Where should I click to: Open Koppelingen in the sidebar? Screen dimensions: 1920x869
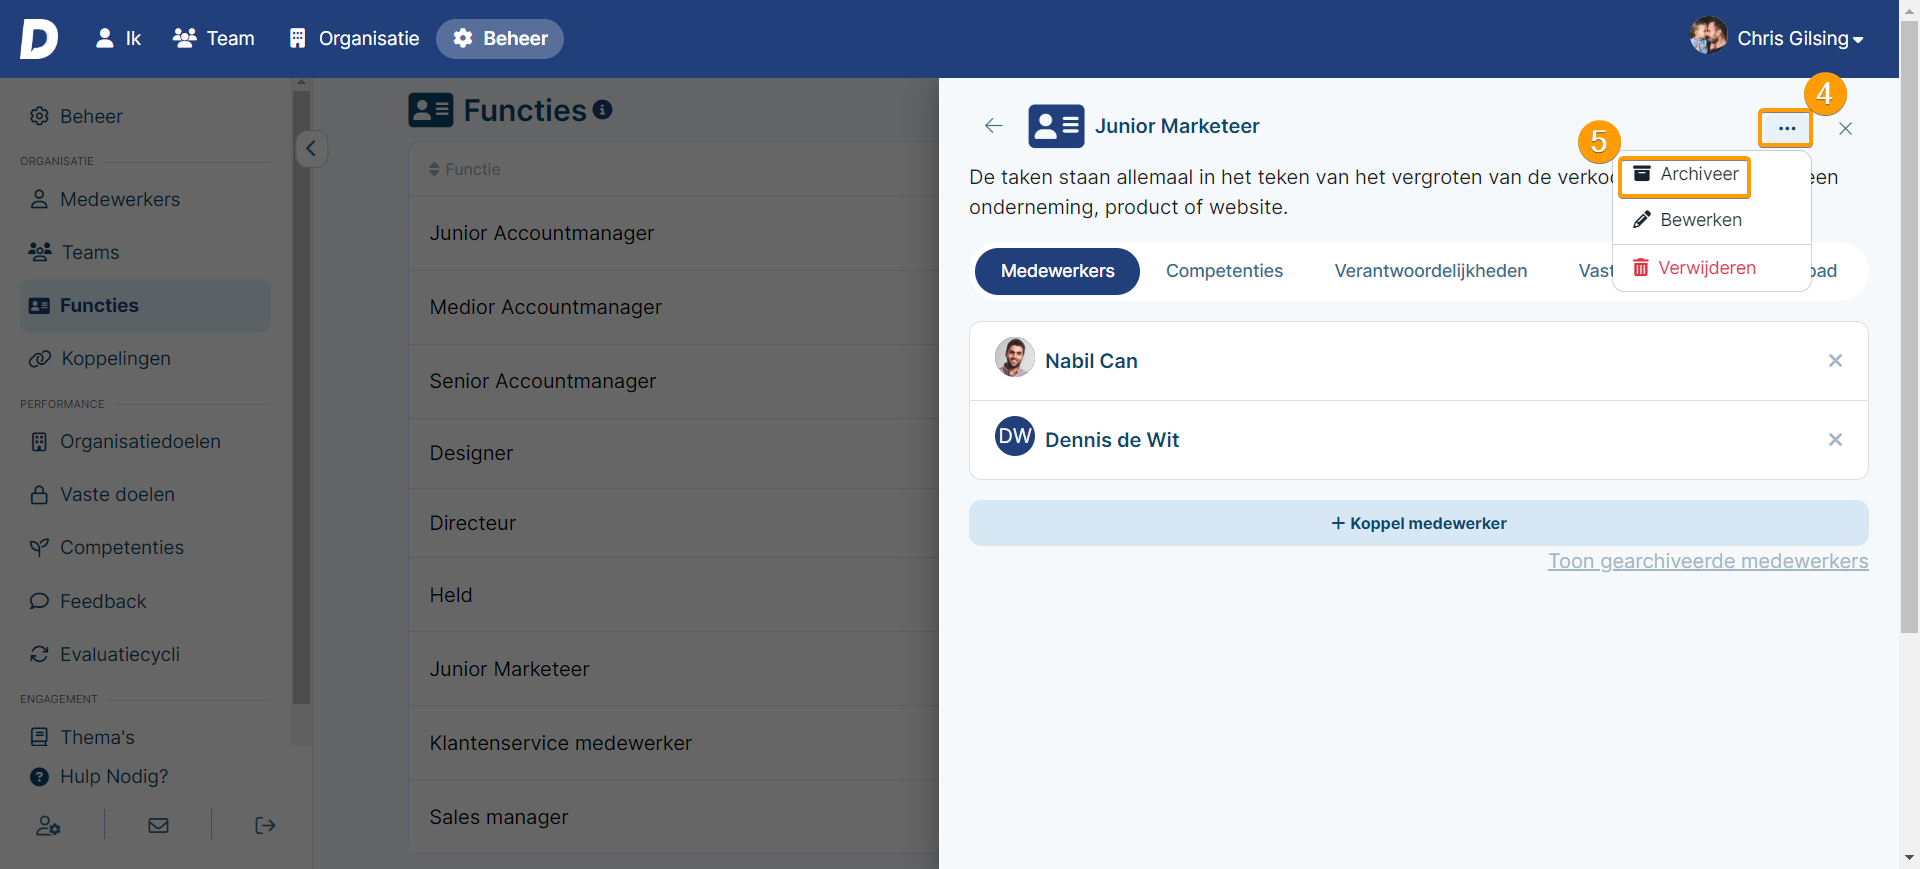point(100,358)
